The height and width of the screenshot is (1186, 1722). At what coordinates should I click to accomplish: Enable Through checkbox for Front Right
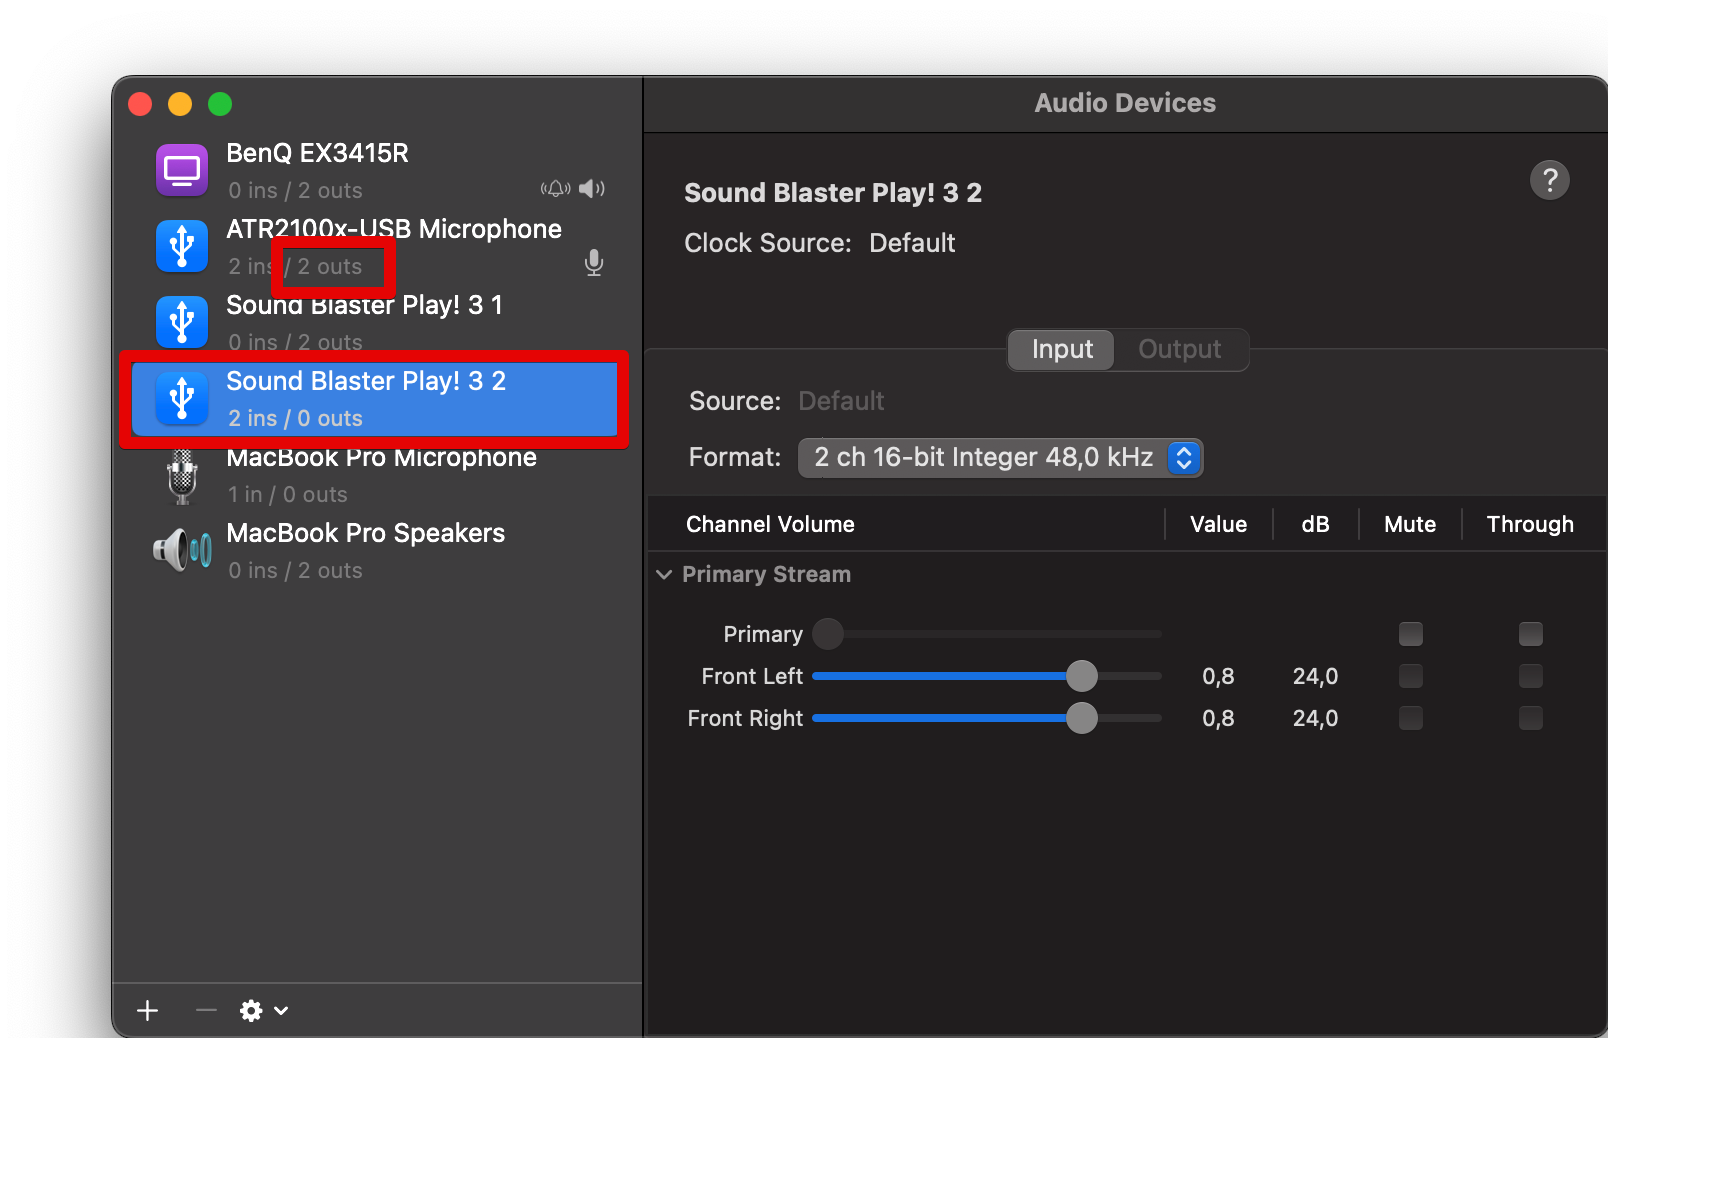tap(1530, 718)
